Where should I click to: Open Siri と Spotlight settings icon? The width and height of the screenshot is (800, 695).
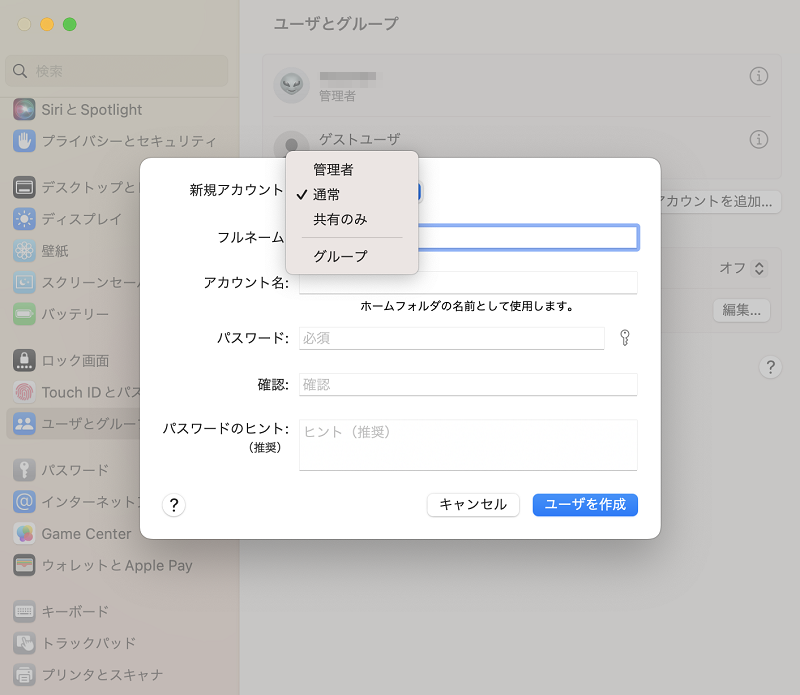click(24, 109)
